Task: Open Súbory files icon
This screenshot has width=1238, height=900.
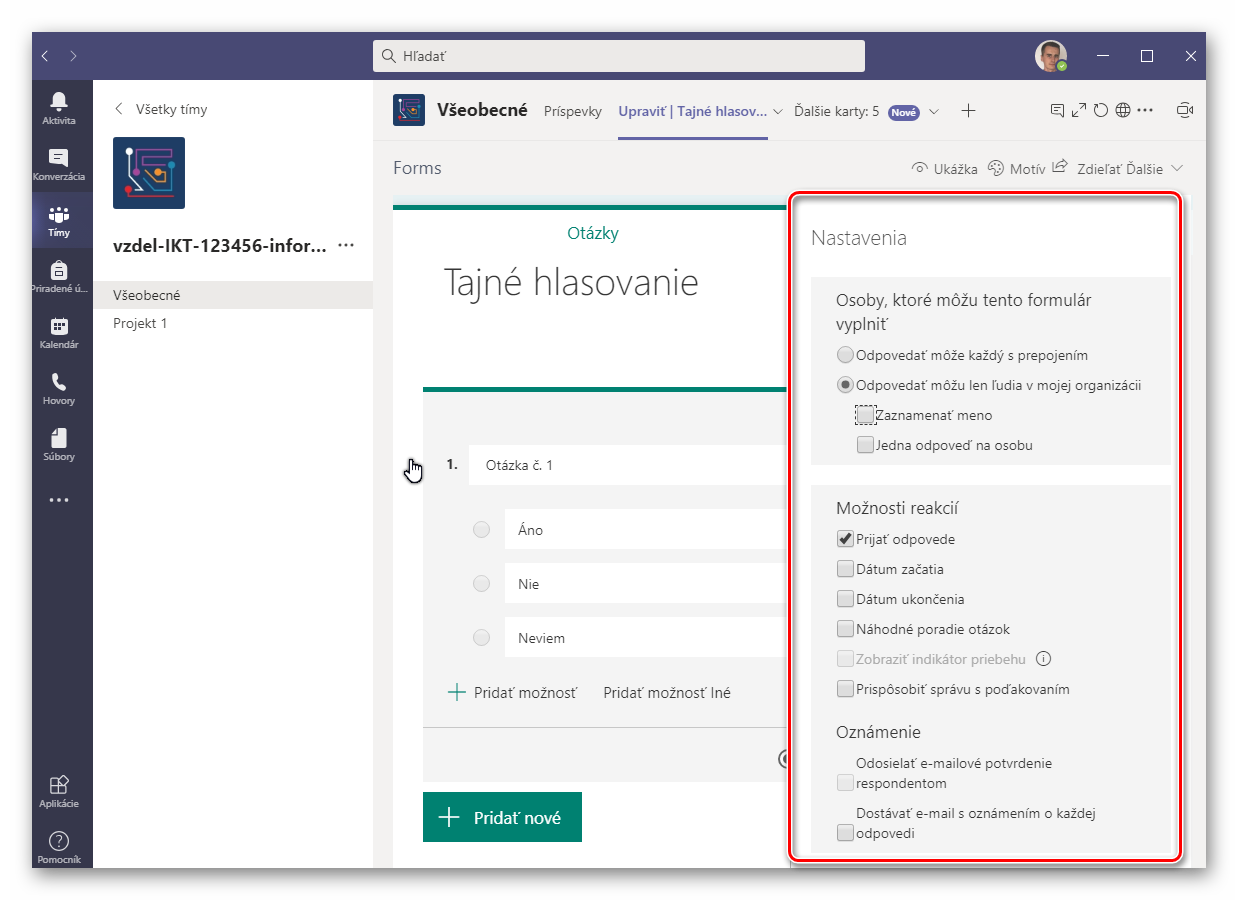Action: [58, 444]
